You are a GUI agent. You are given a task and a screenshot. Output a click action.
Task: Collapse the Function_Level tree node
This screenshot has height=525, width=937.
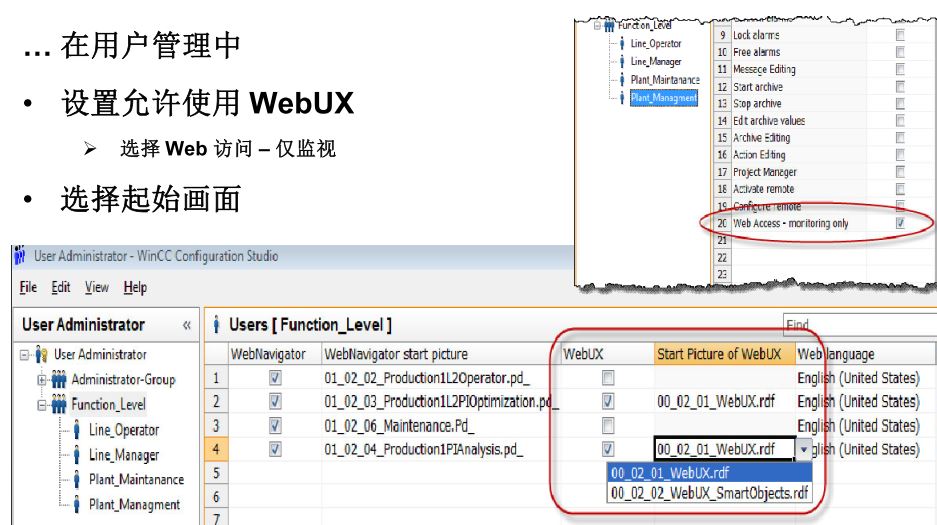(x=42, y=404)
